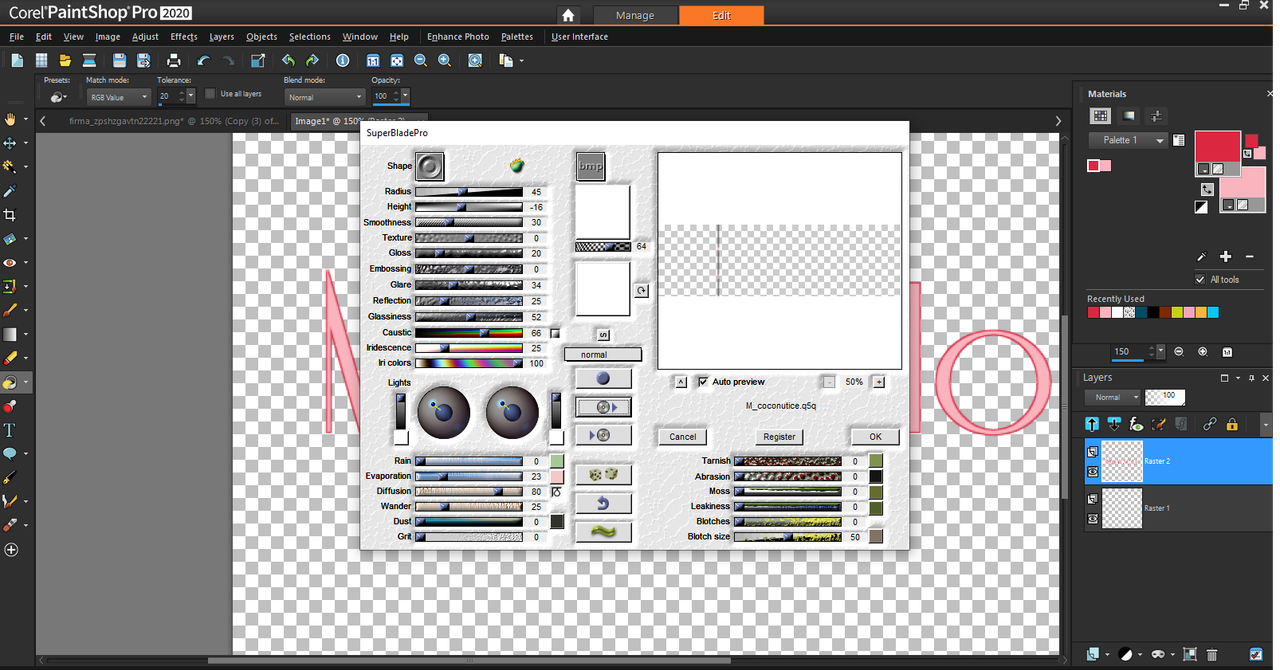Open the Blend mode Normal dropdown in options
Image resolution: width=1280 pixels, height=670 pixels.
325,97
